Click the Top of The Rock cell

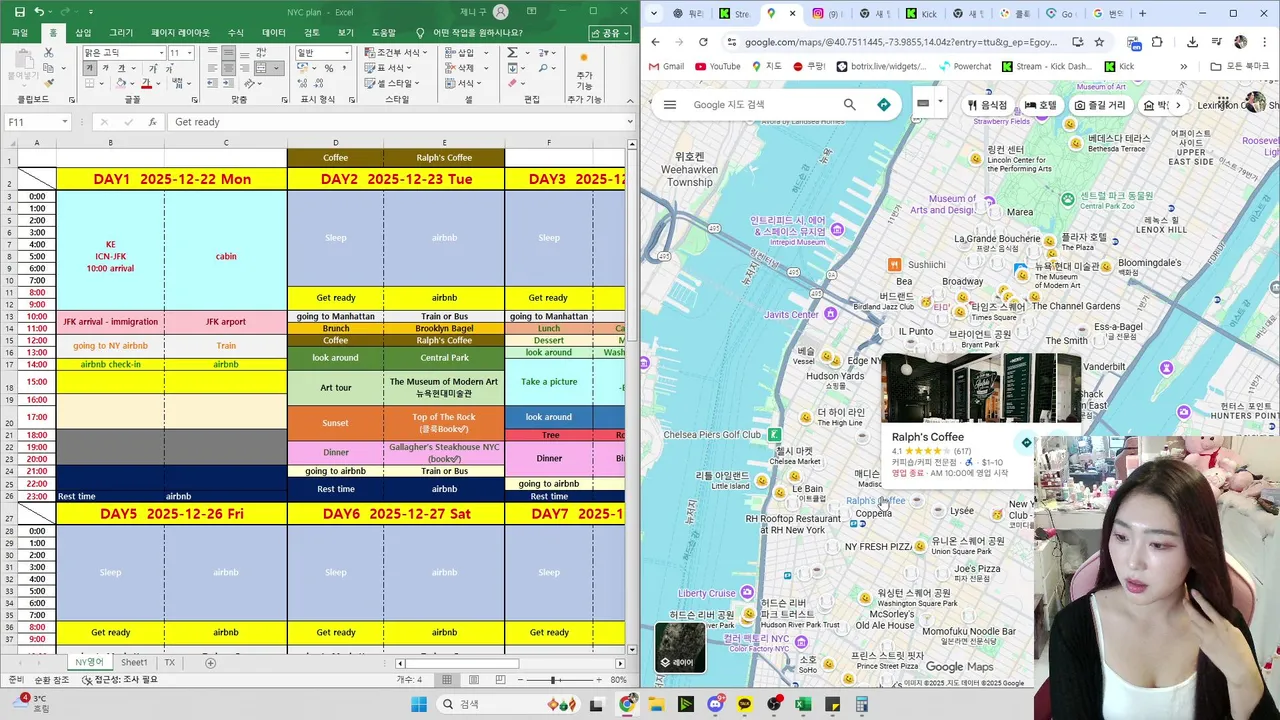click(444, 423)
